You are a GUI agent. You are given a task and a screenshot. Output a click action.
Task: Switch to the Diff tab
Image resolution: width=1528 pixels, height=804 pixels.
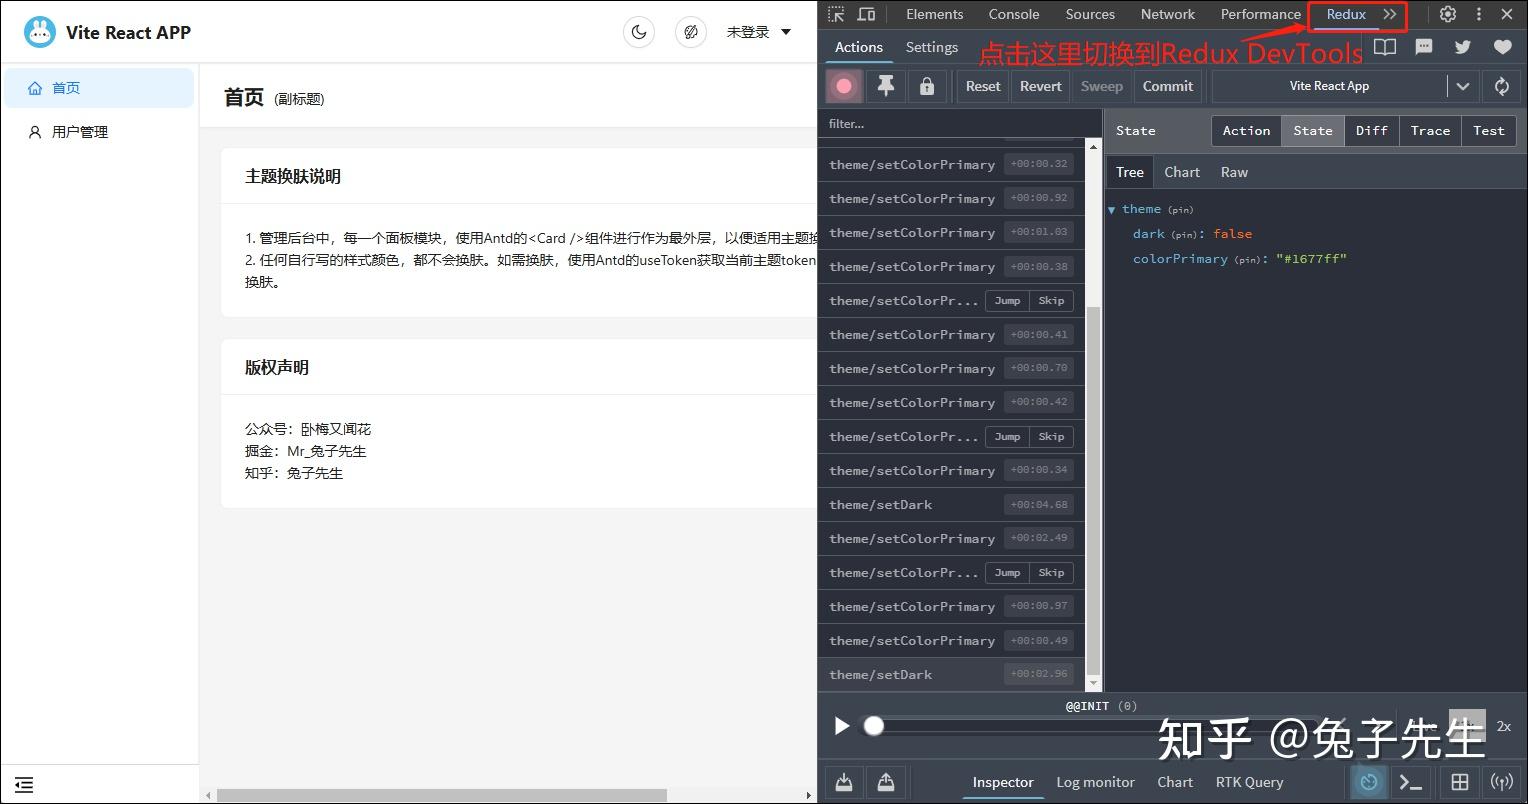pyautogui.click(x=1371, y=130)
